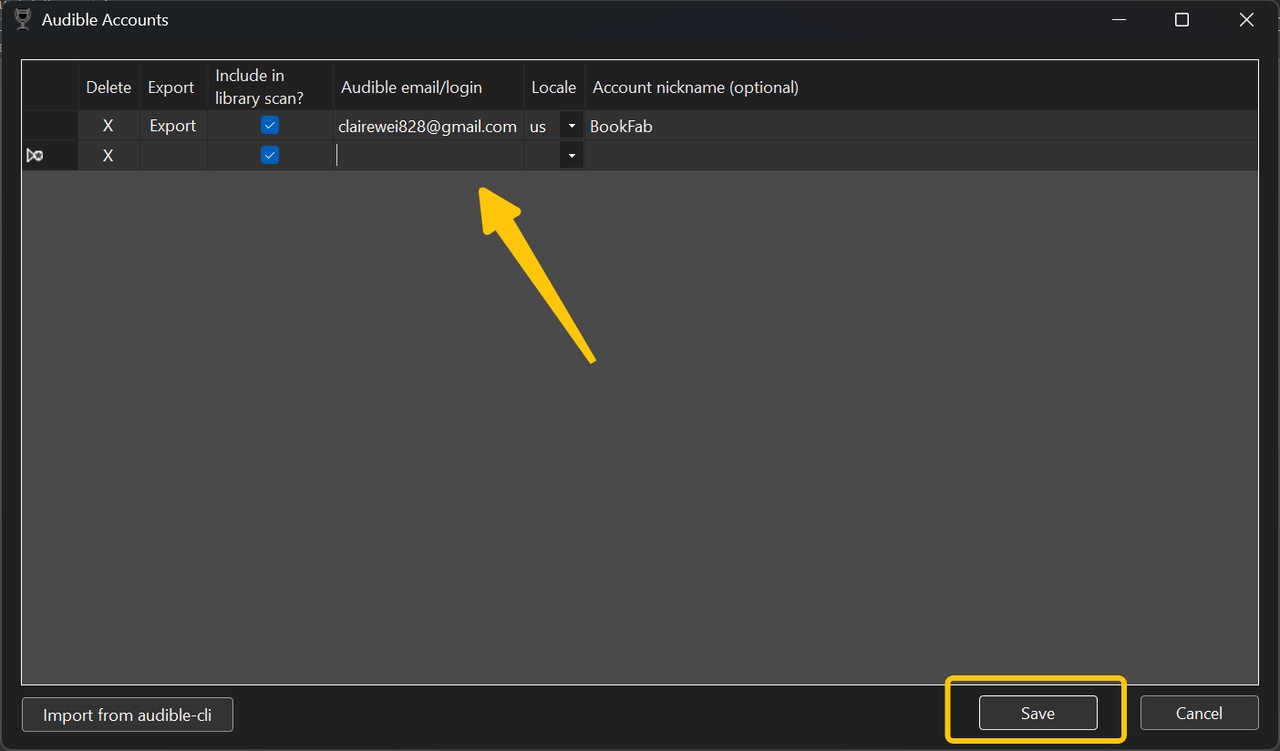Maximize the Audible Accounts window
This screenshot has height=751, width=1280.
(x=1182, y=20)
